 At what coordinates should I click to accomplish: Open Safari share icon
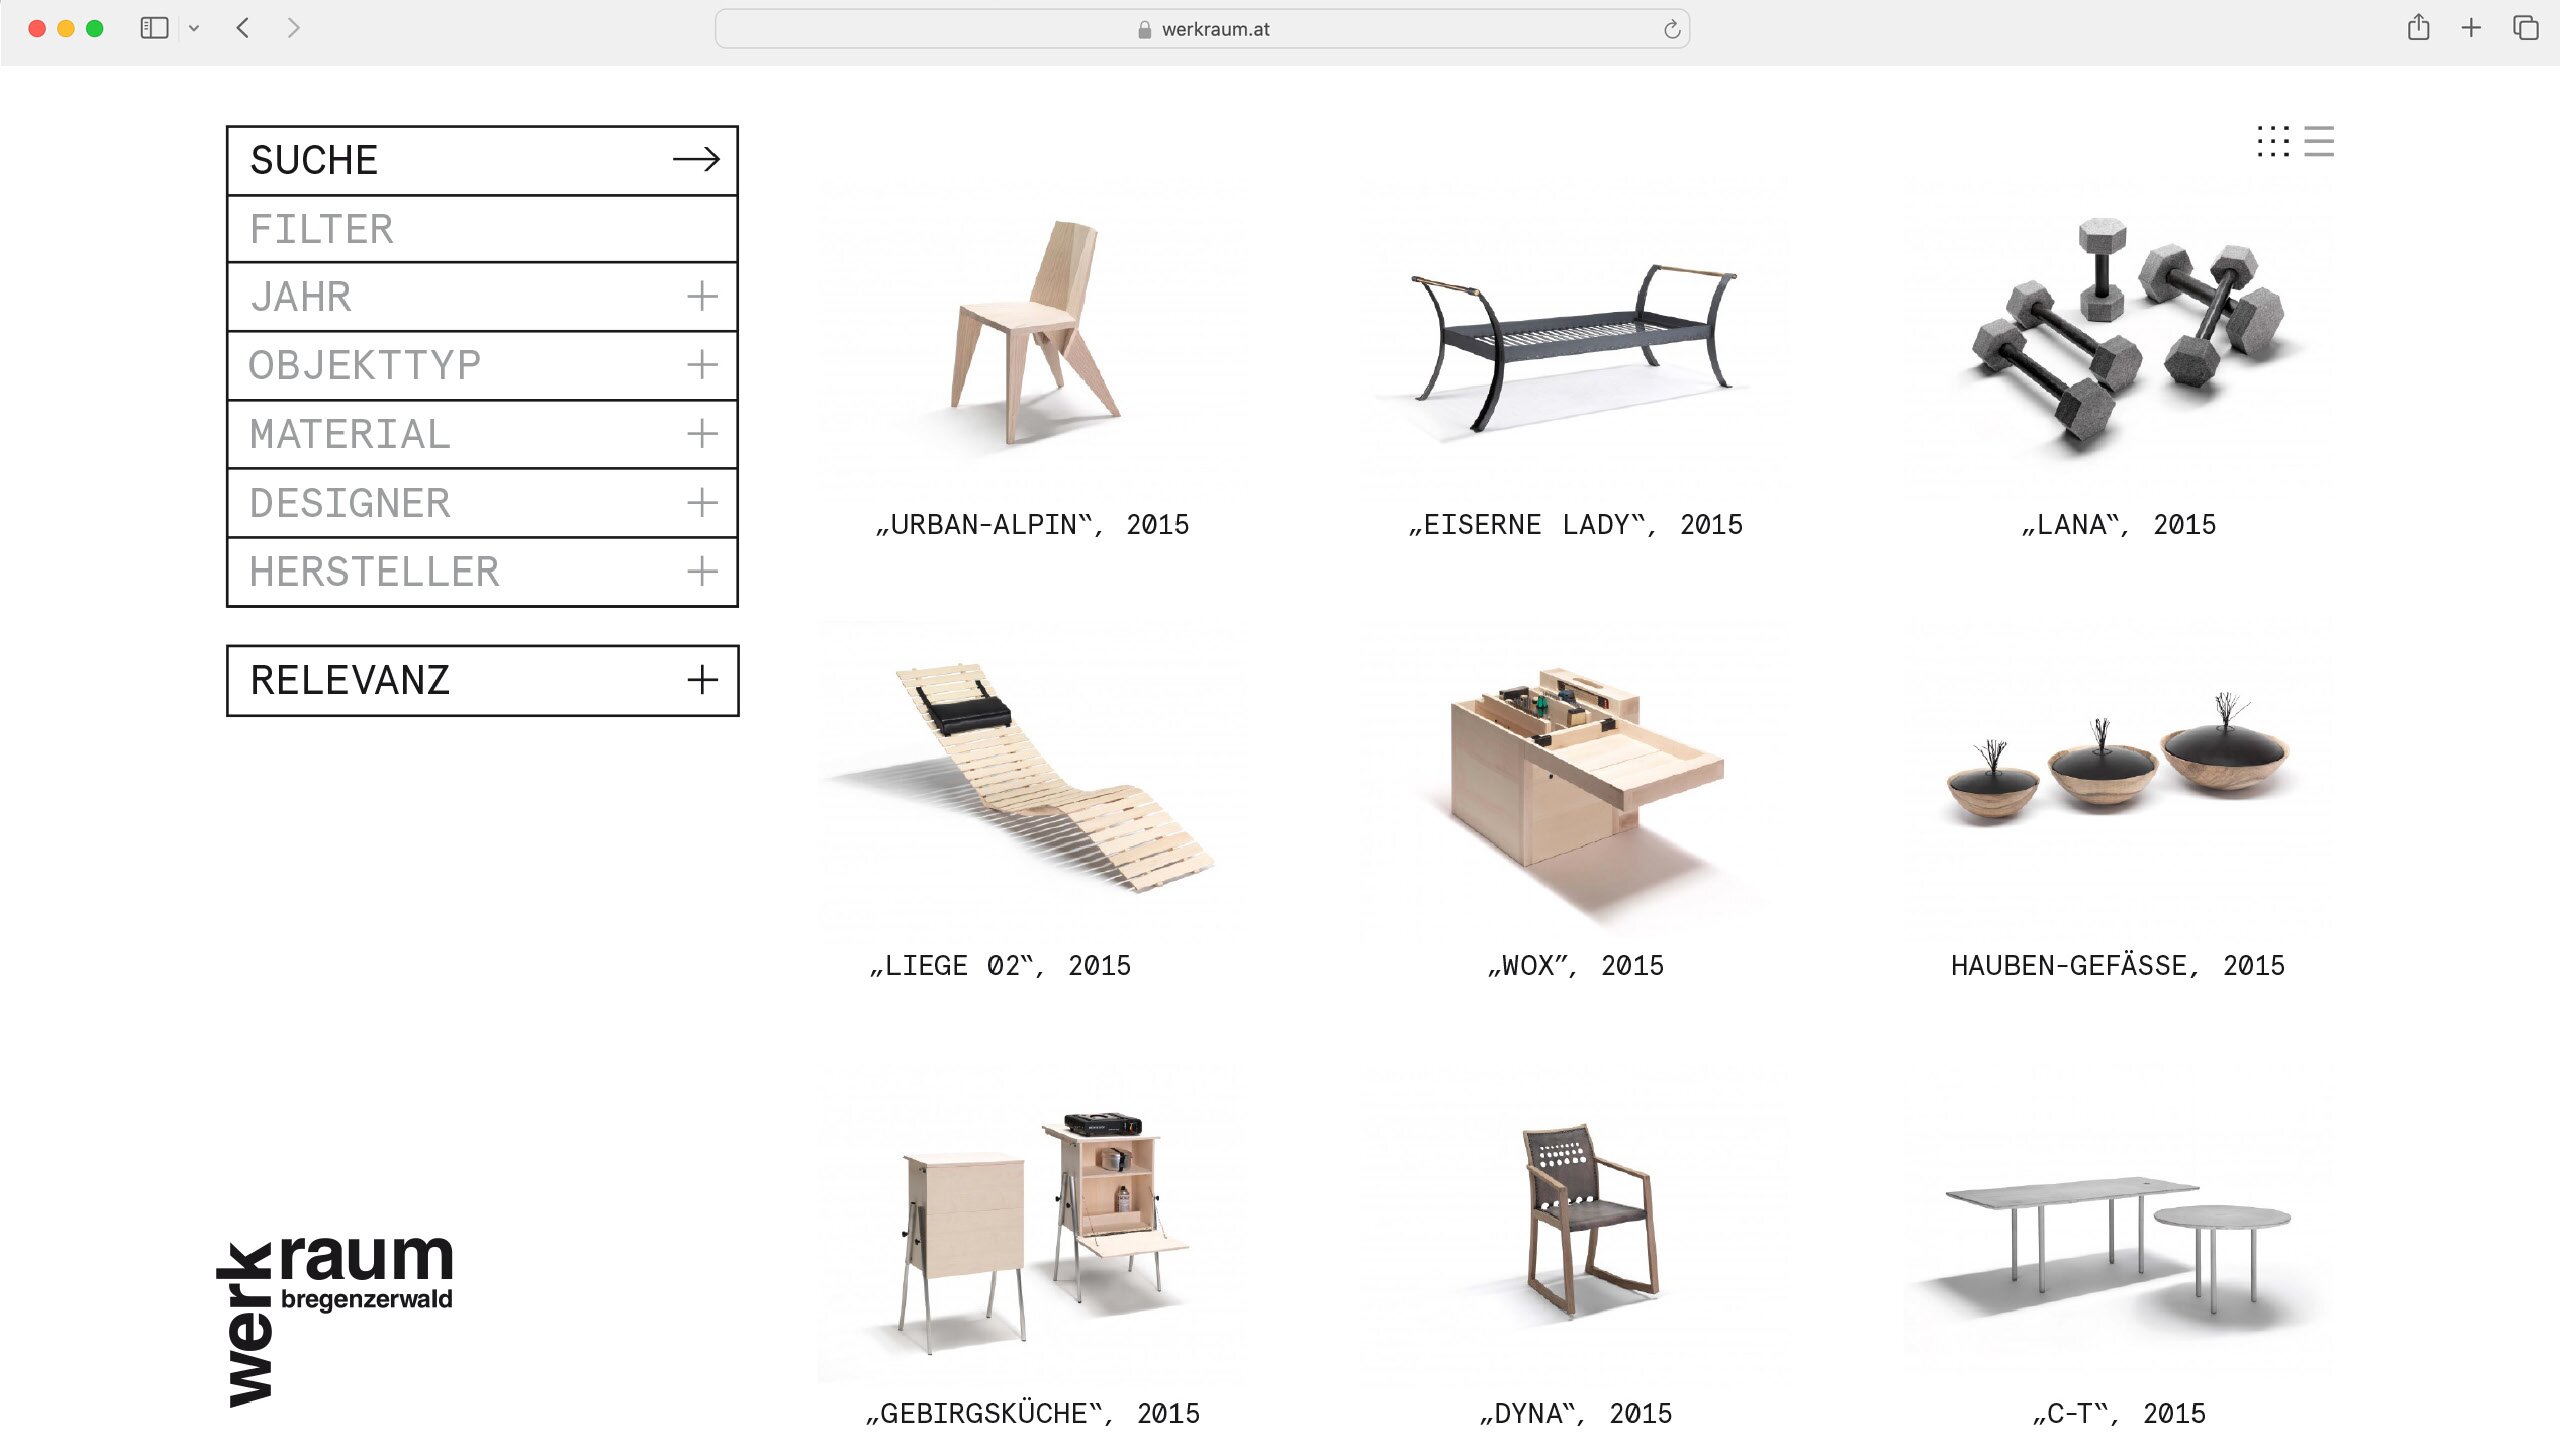(2418, 28)
